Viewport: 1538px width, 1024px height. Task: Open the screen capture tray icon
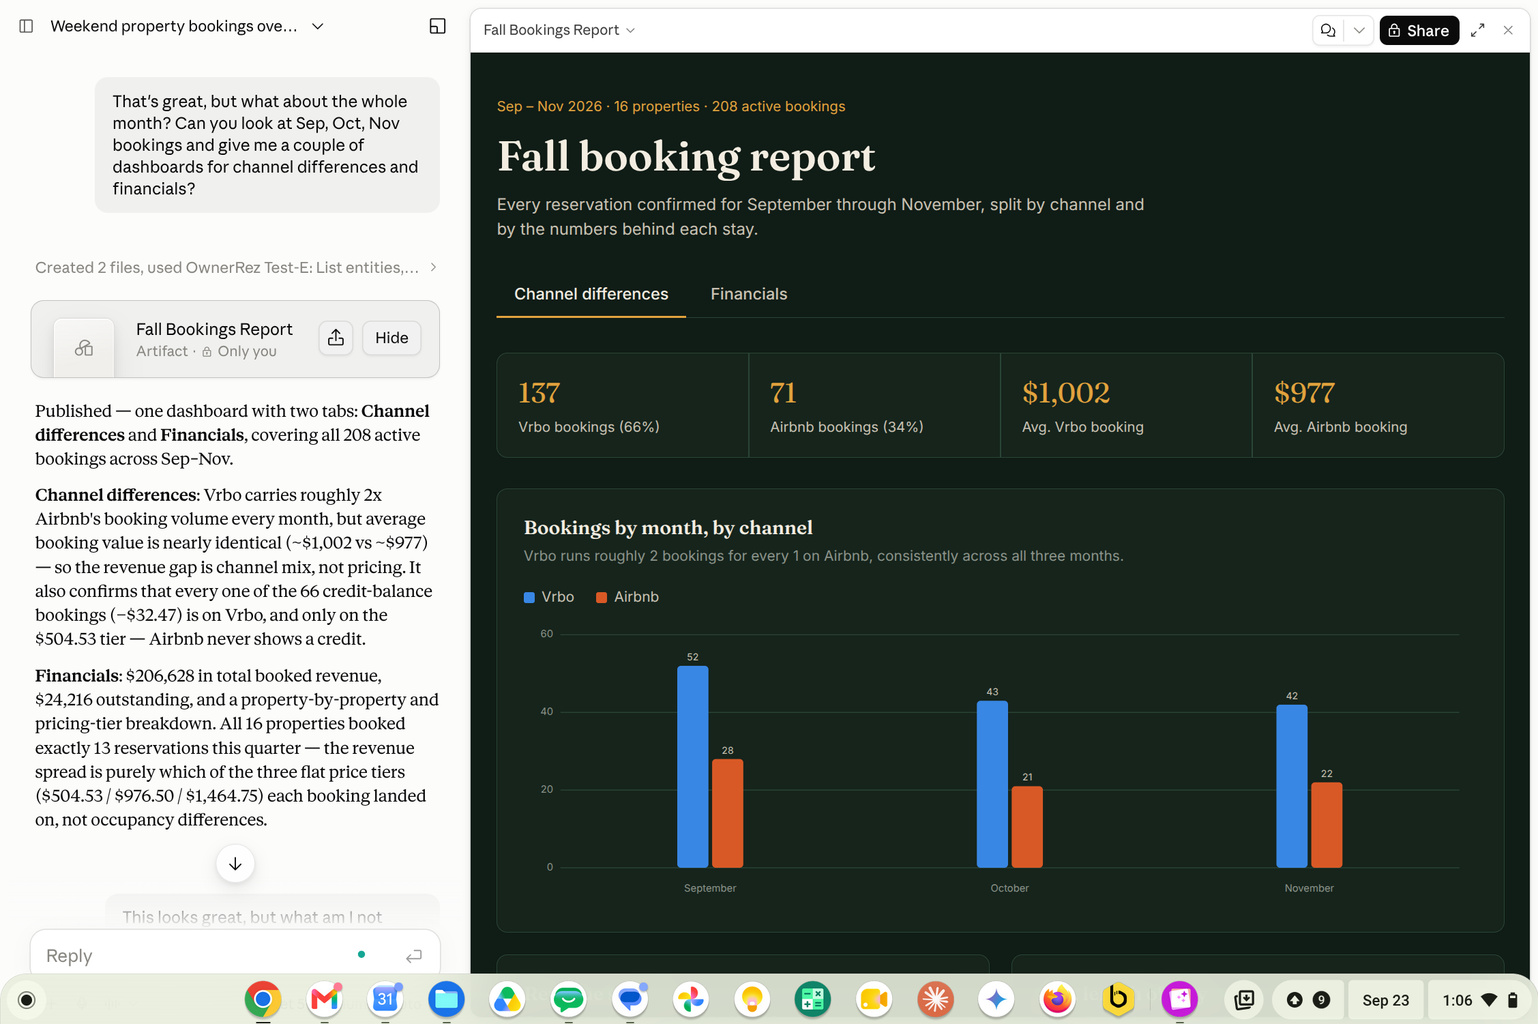point(1245,1000)
